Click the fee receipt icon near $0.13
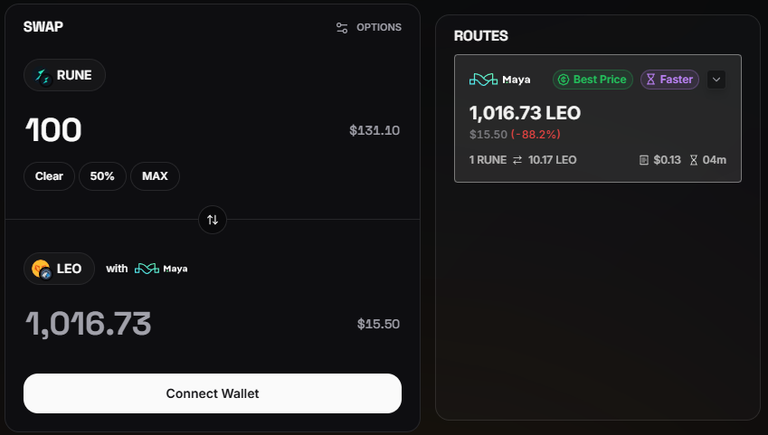This screenshot has width=768, height=435. pyautogui.click(x=644, y=160)
